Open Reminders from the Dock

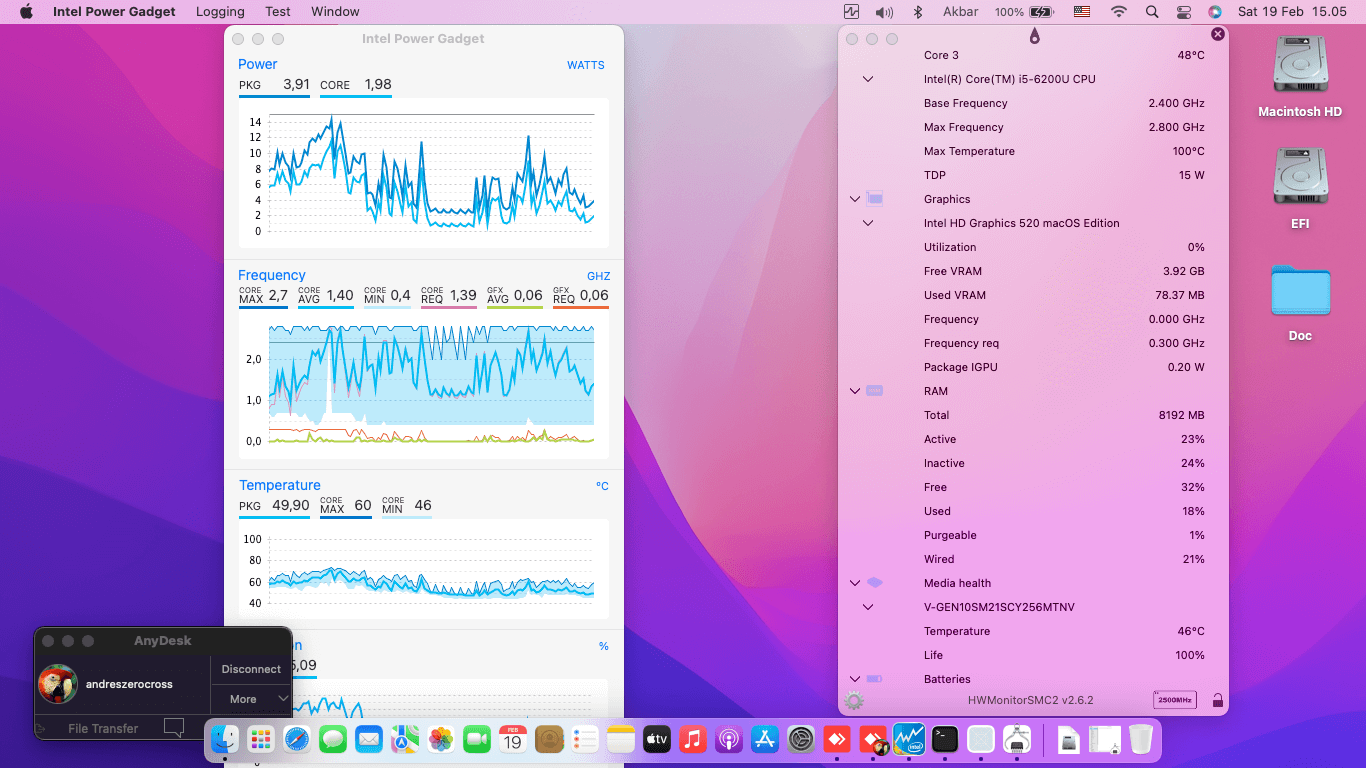[585, 740]
